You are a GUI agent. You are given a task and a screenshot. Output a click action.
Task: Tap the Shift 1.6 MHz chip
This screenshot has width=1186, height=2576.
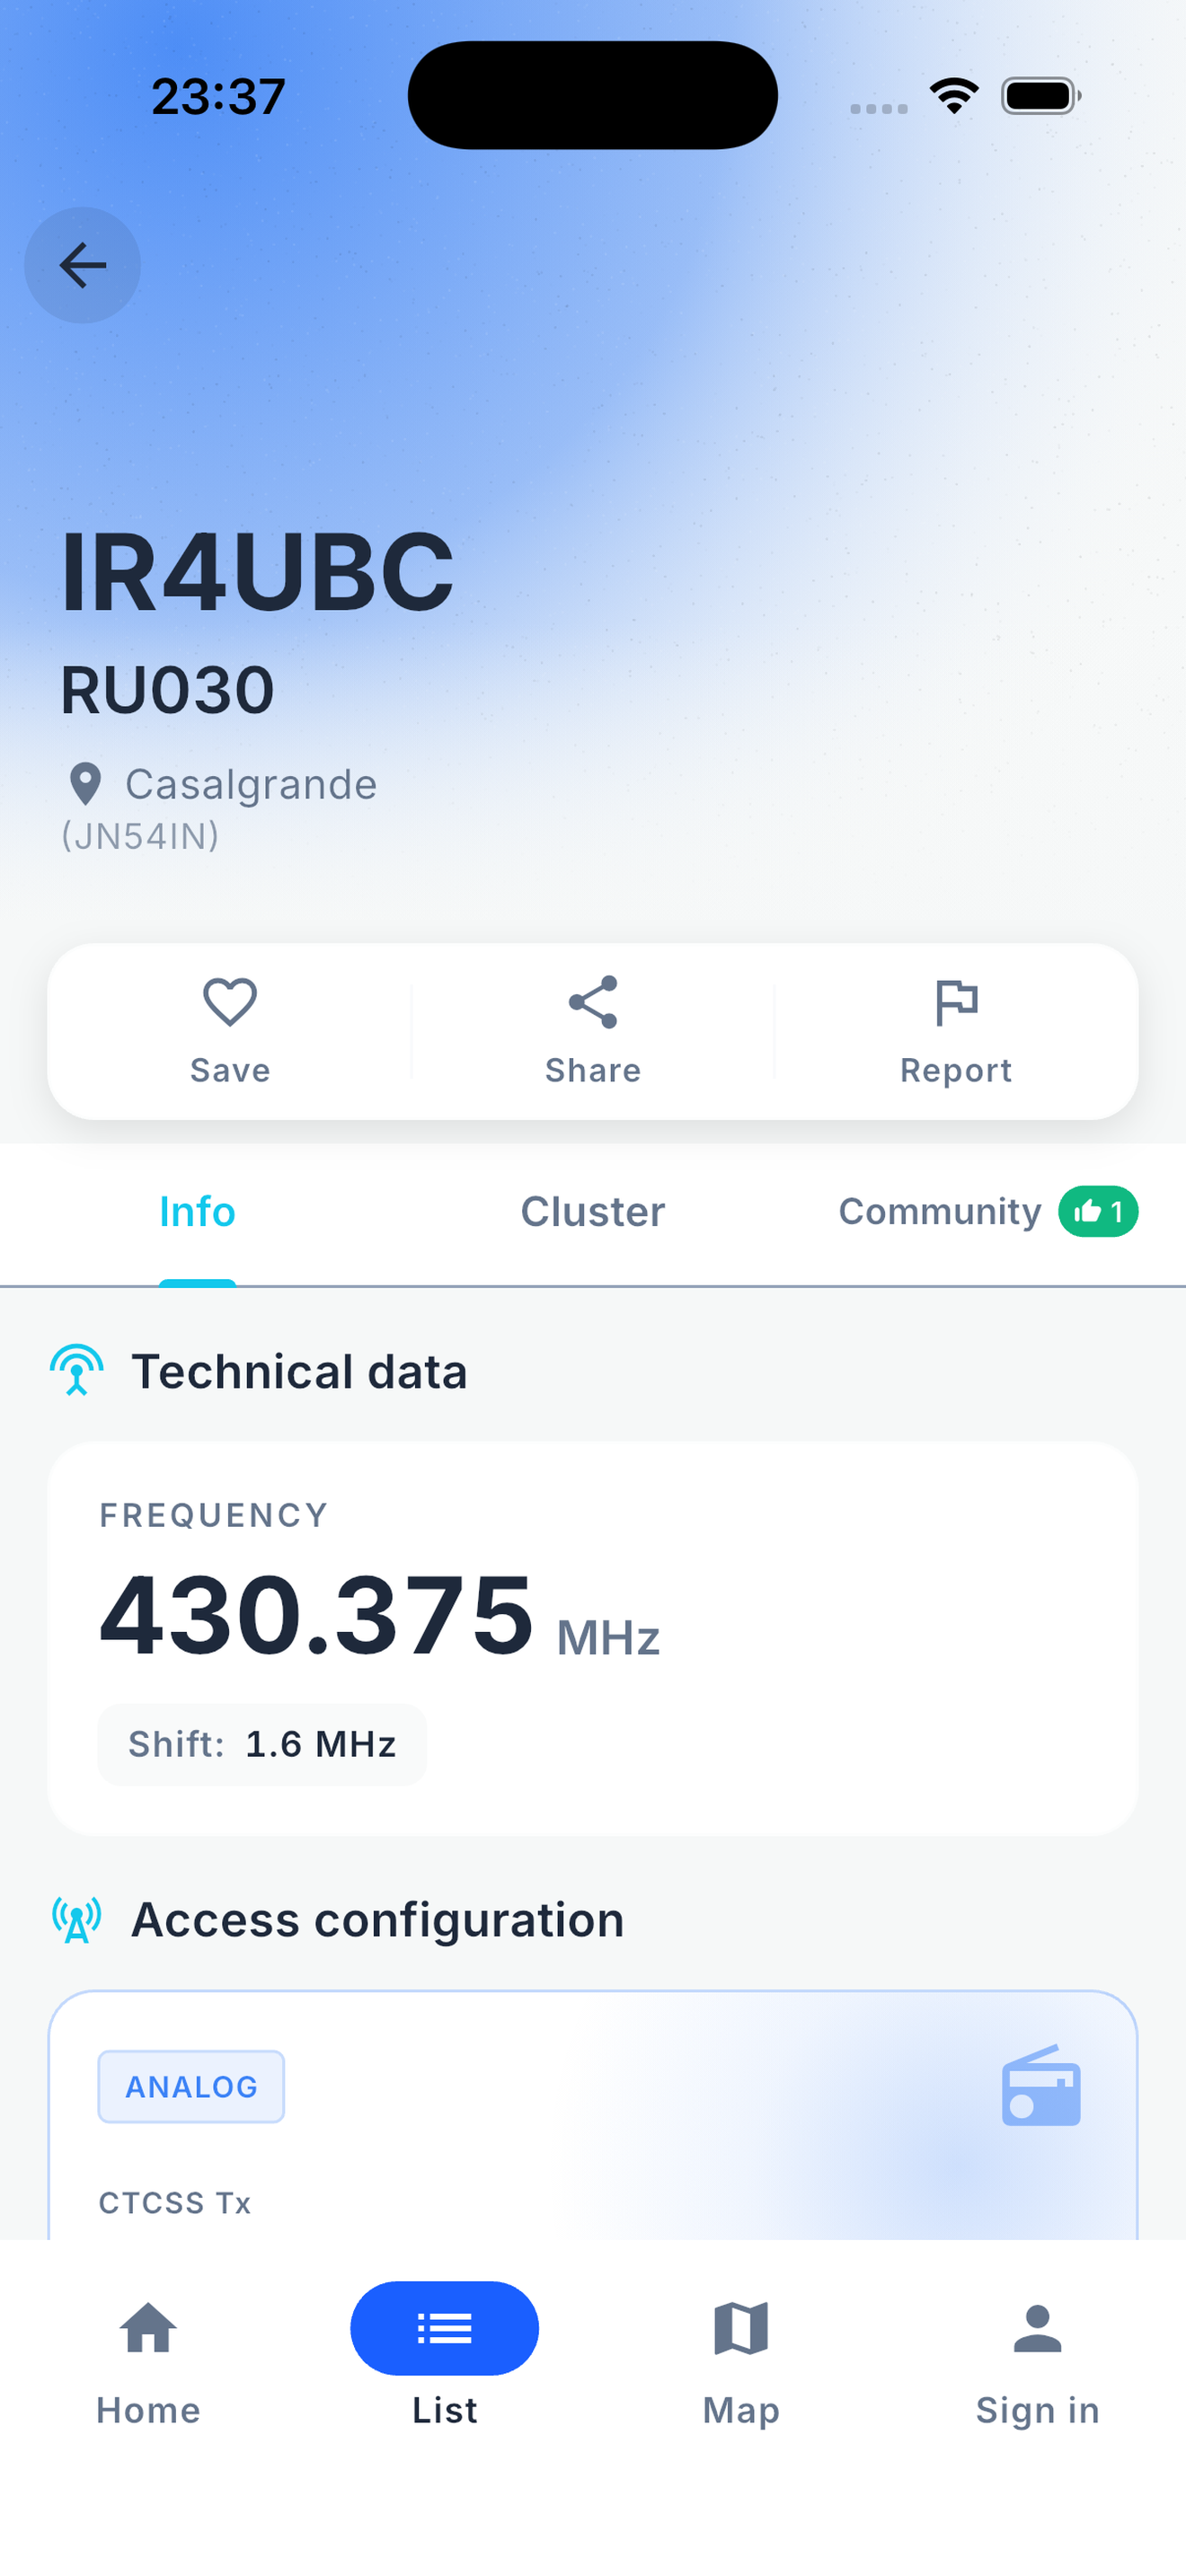click(262, 1744)
